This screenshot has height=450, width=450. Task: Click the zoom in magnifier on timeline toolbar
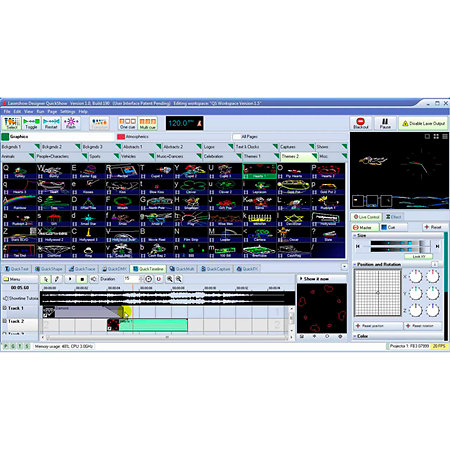click(x=170, y=279)
